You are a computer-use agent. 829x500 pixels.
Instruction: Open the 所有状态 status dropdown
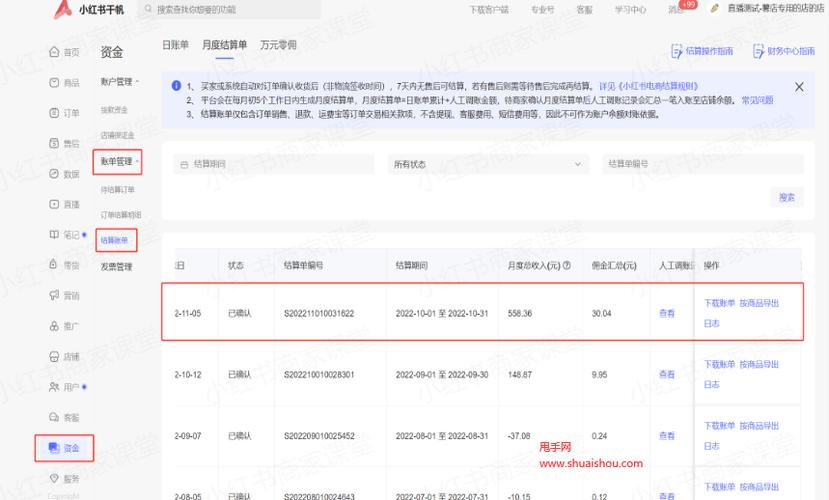click(488, 164)
